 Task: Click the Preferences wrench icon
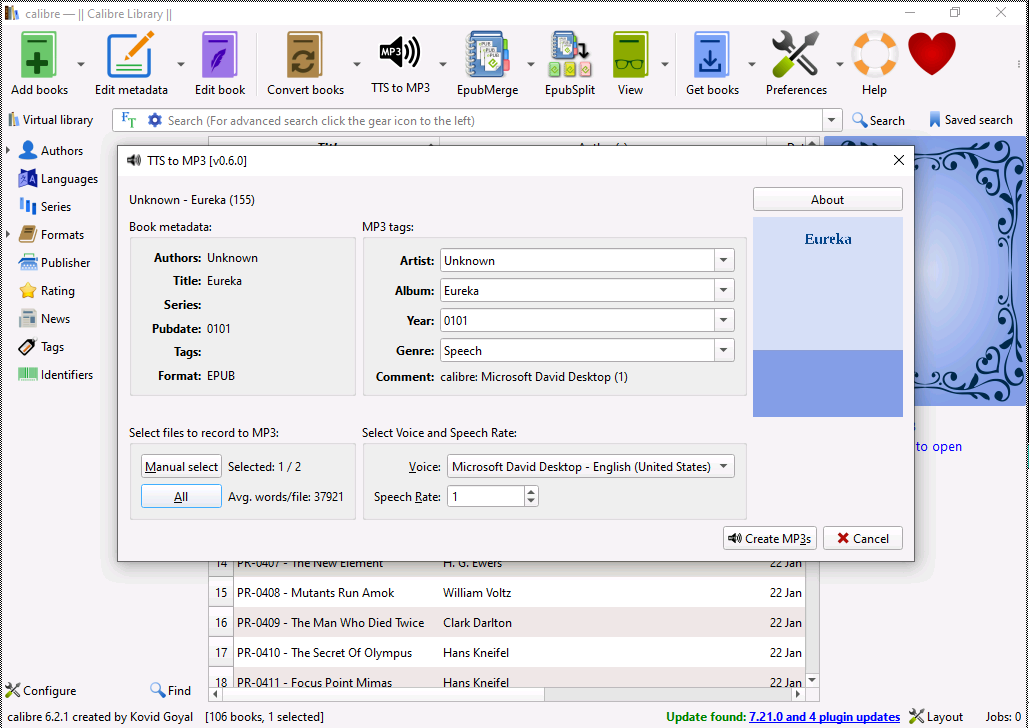795,56
